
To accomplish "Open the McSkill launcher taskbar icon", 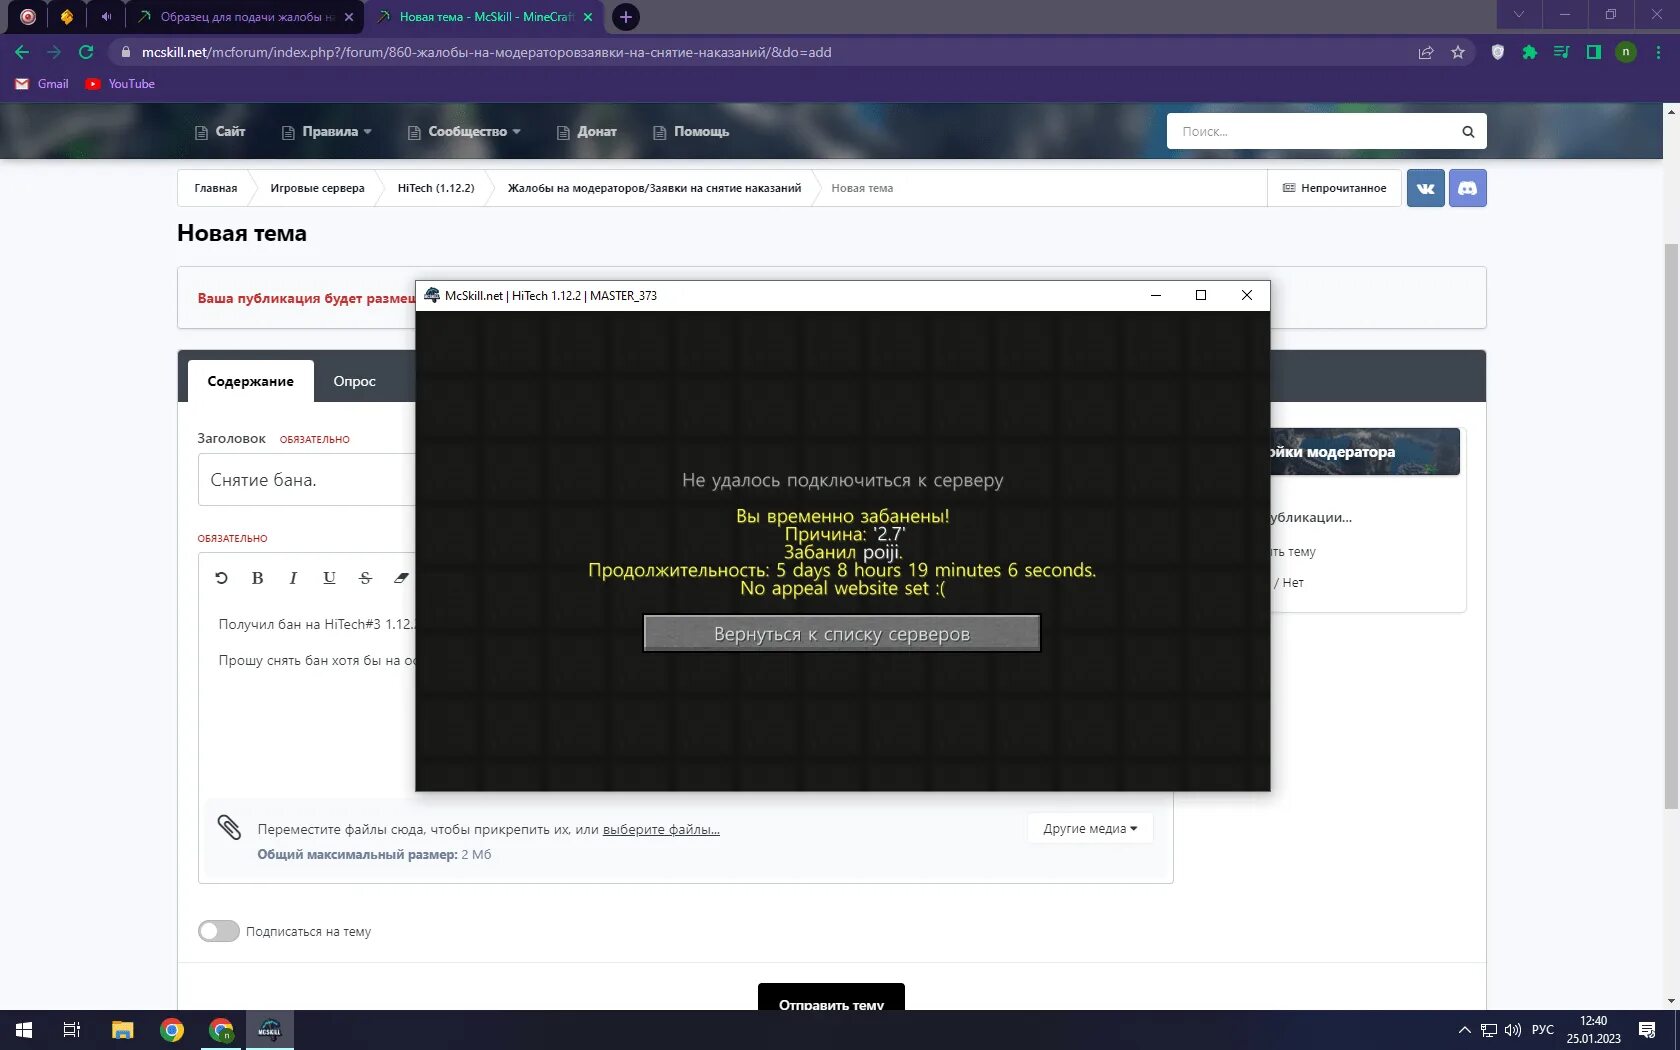I will pos(269,1030).
